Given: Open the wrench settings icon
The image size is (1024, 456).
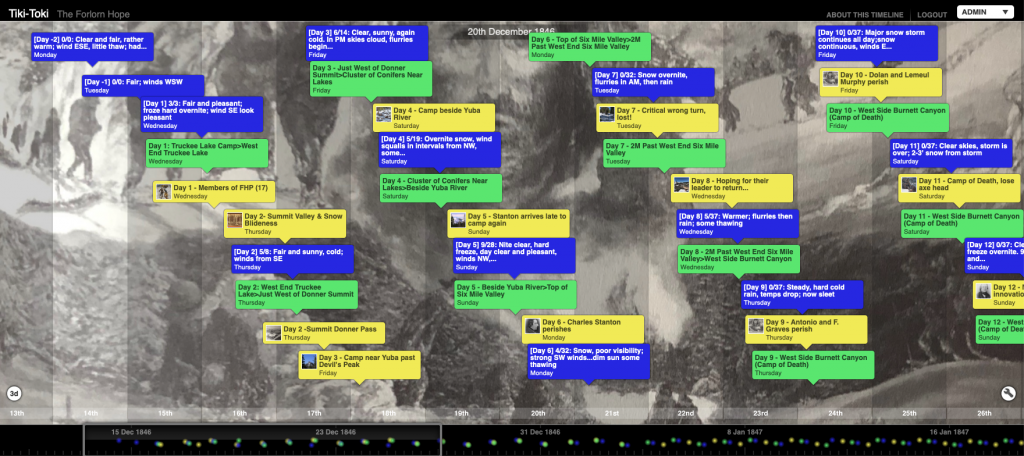Looking at the screenshot, I should (1008, 393).
